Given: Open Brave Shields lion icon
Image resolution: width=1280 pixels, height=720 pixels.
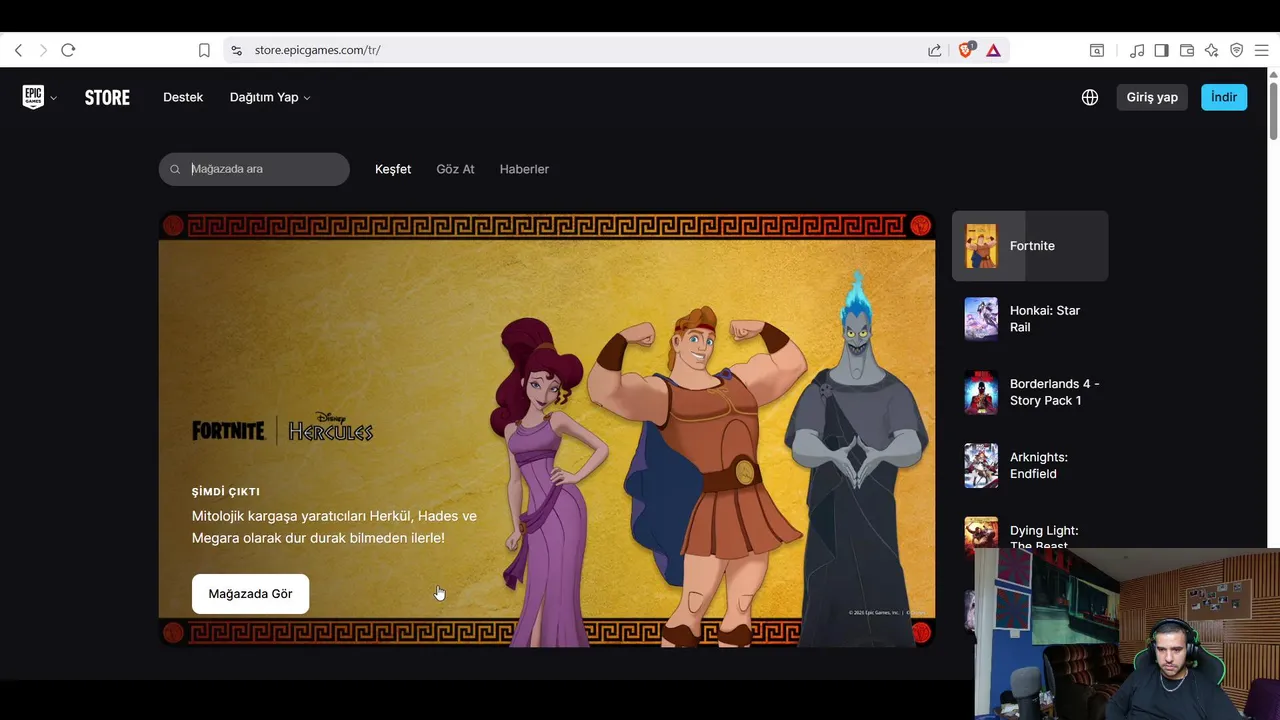Looking at the screenshot, I should coord(966,50).
